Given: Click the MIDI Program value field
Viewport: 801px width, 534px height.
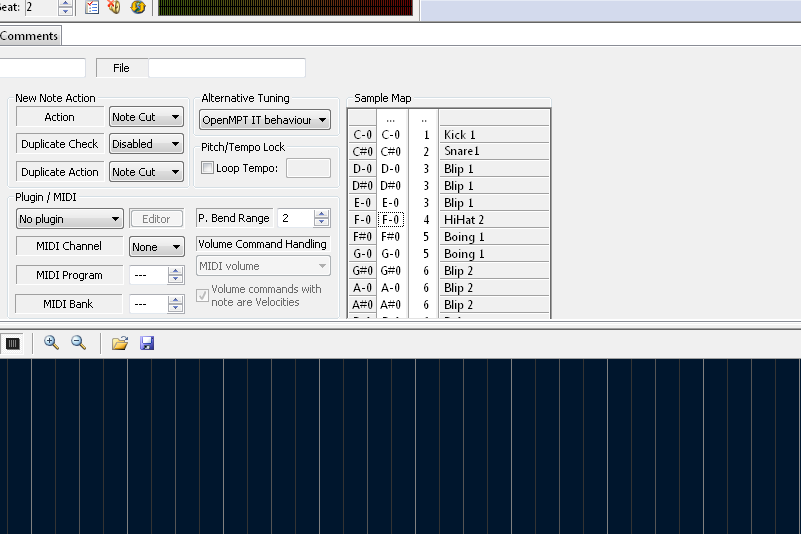Looking at the screenshot, I should 148,275.
